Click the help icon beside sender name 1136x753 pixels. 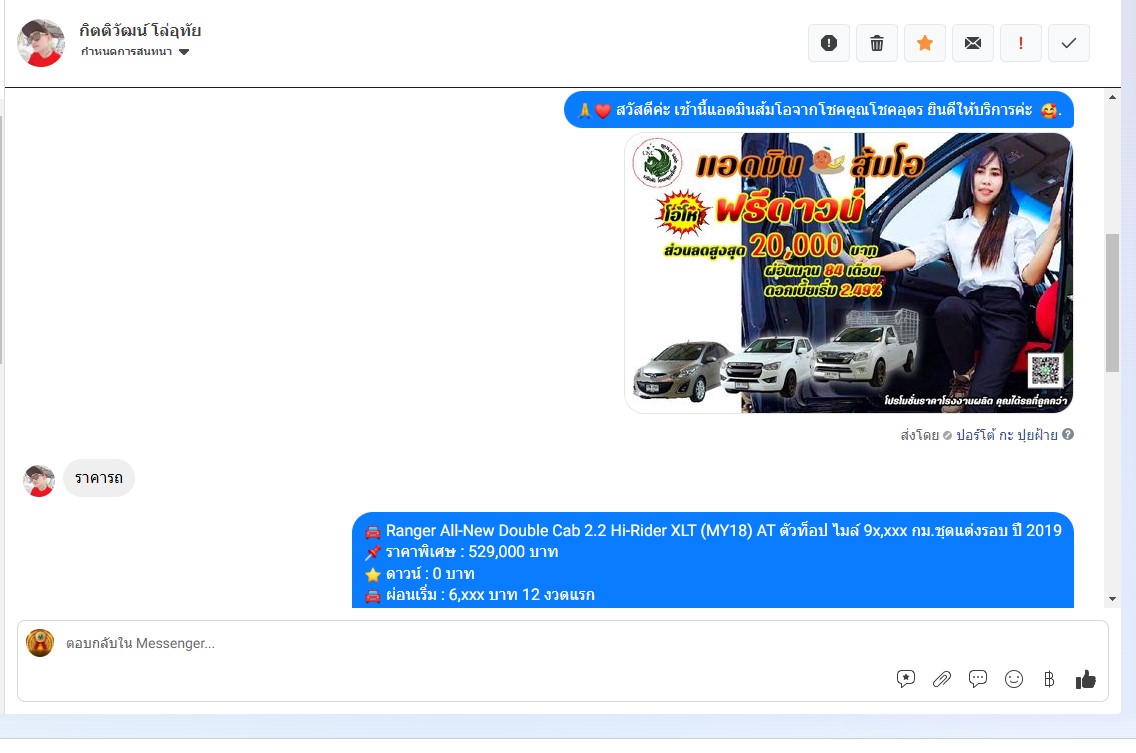point(1068,435)
